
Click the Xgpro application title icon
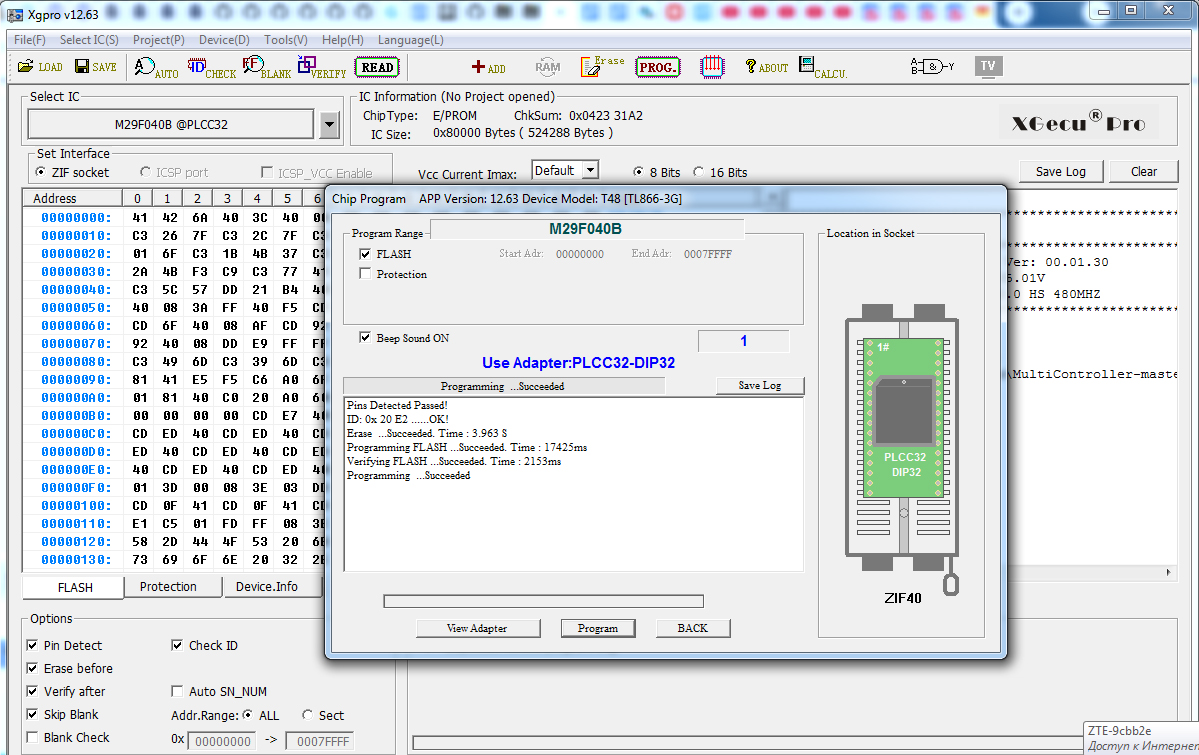15,15
